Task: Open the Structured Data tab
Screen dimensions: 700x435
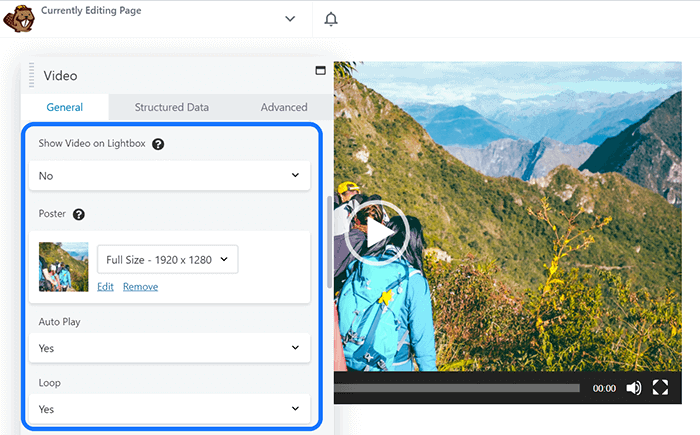Action: tap(172, 107)
